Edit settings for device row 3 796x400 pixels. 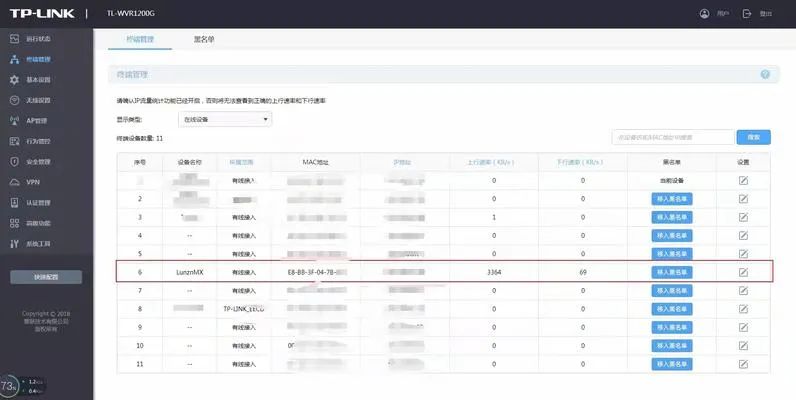coord(743,217)
